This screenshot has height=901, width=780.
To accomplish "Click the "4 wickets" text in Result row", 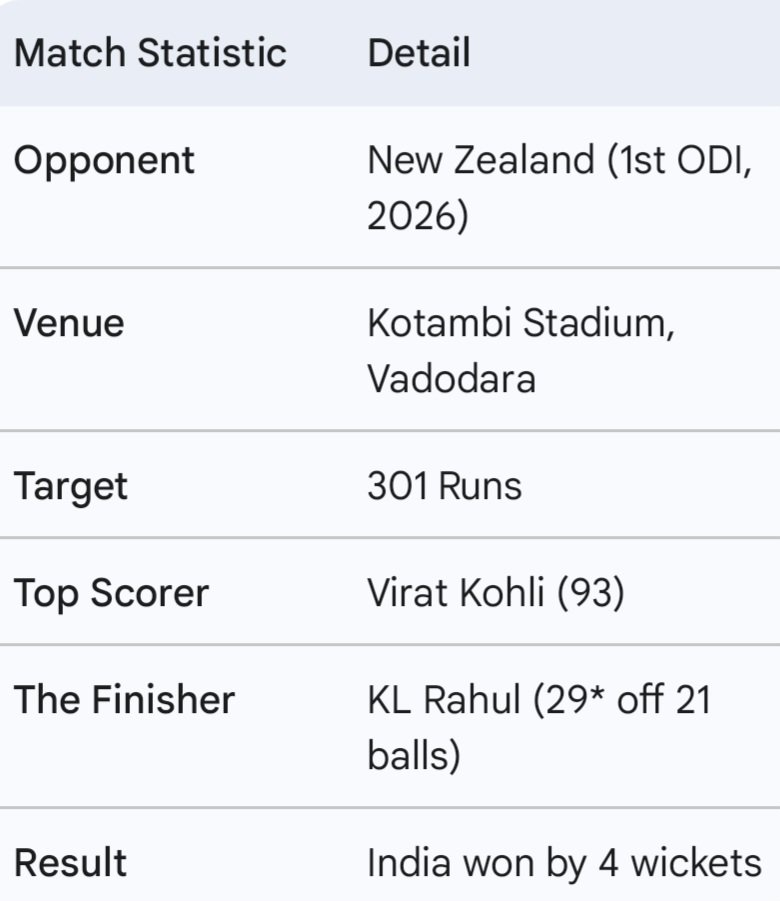I will [681, 863].
